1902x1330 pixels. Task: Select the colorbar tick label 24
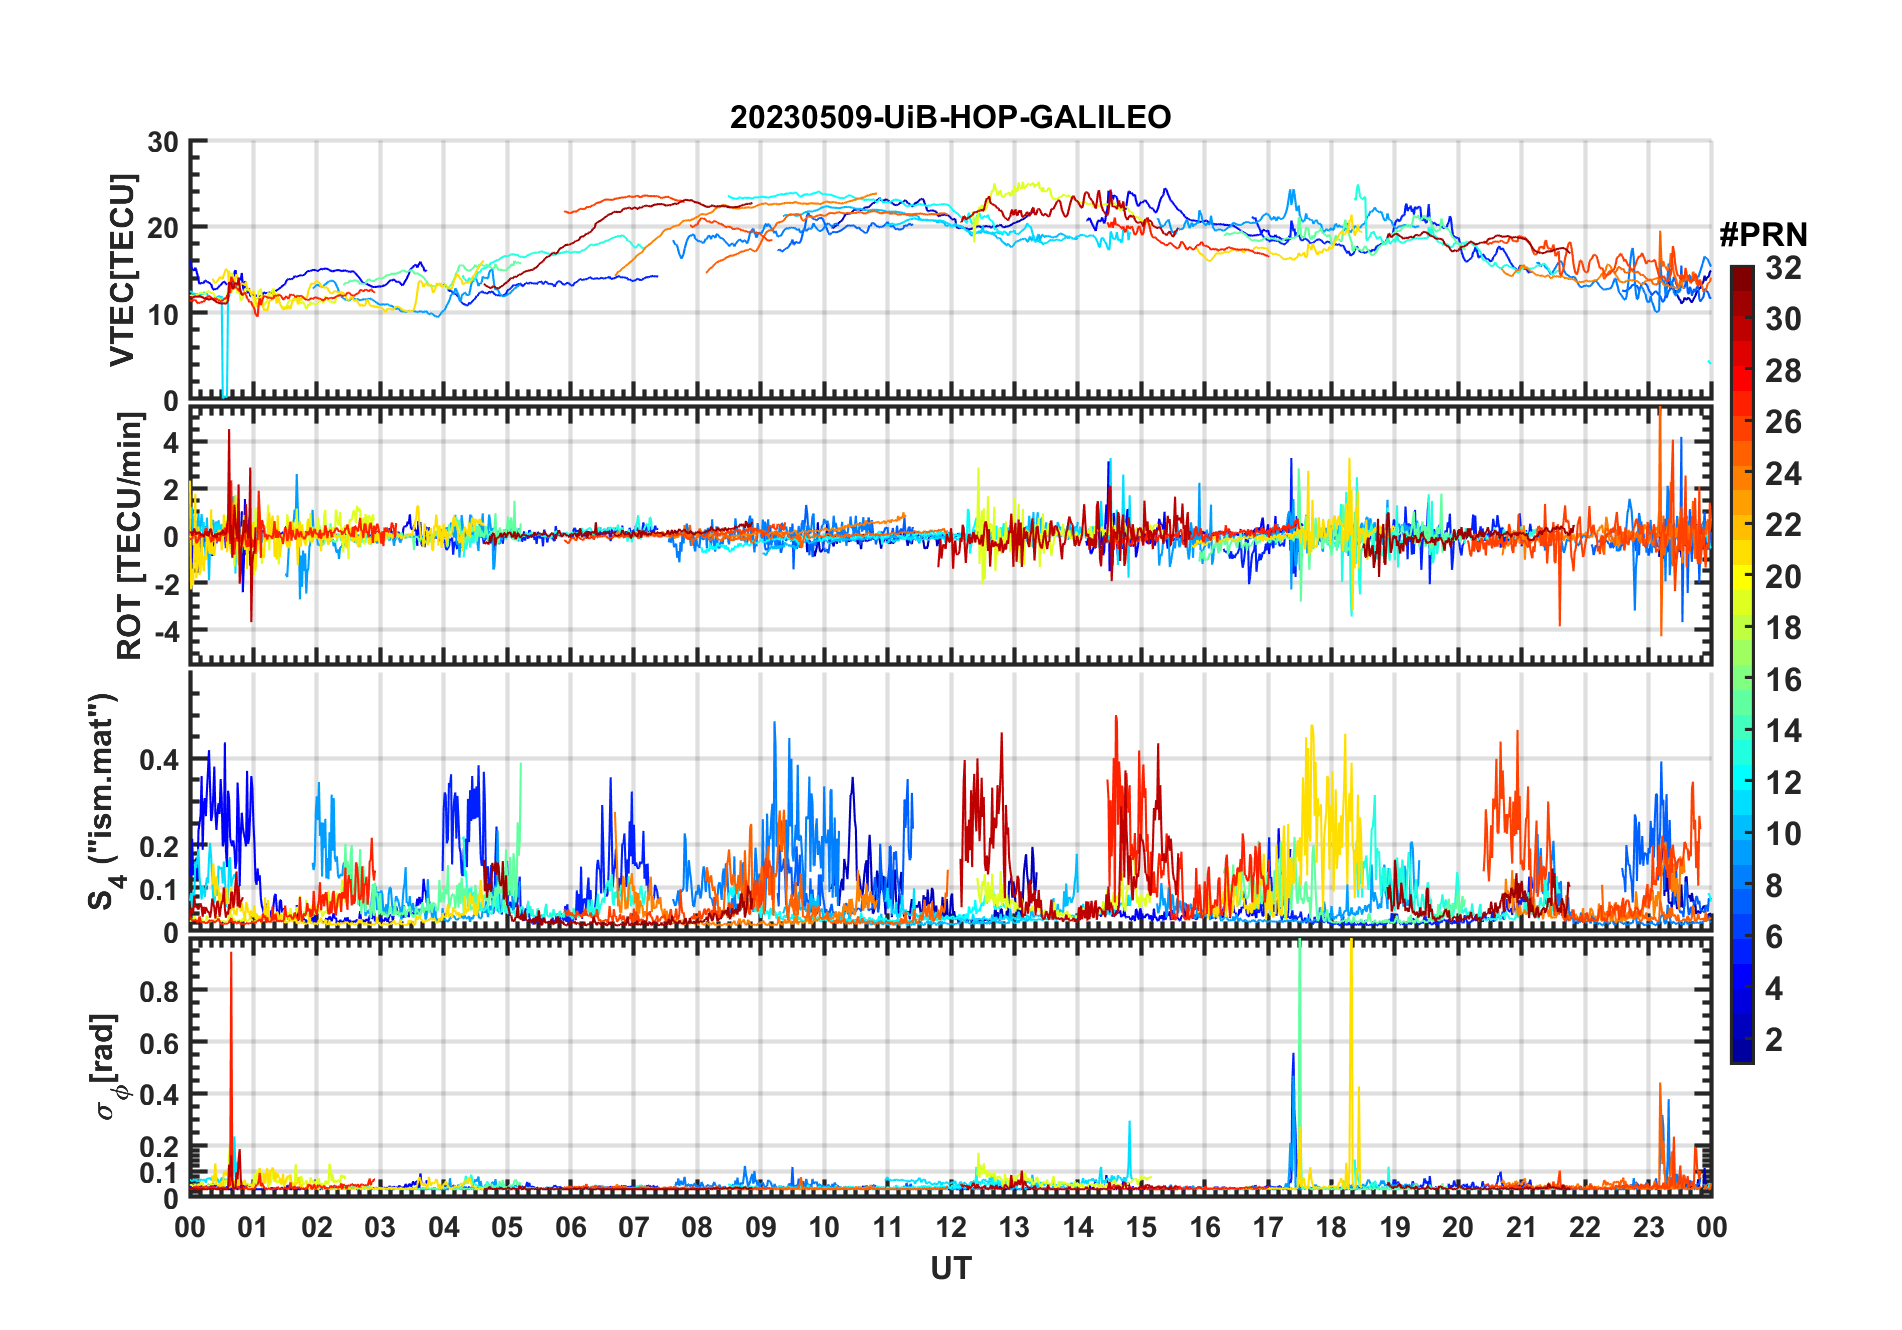pos(1783,474)
